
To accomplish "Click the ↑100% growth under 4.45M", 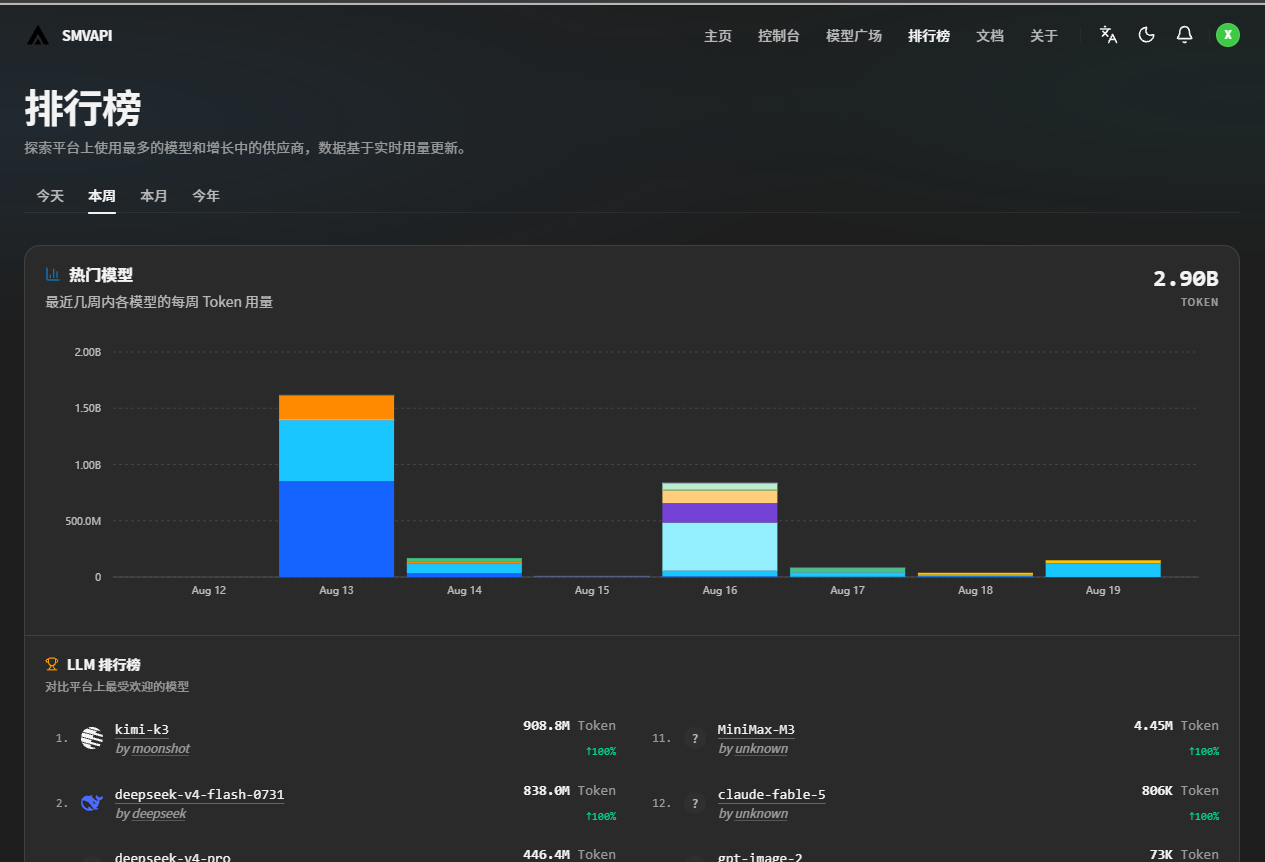I will [1204, 751].
